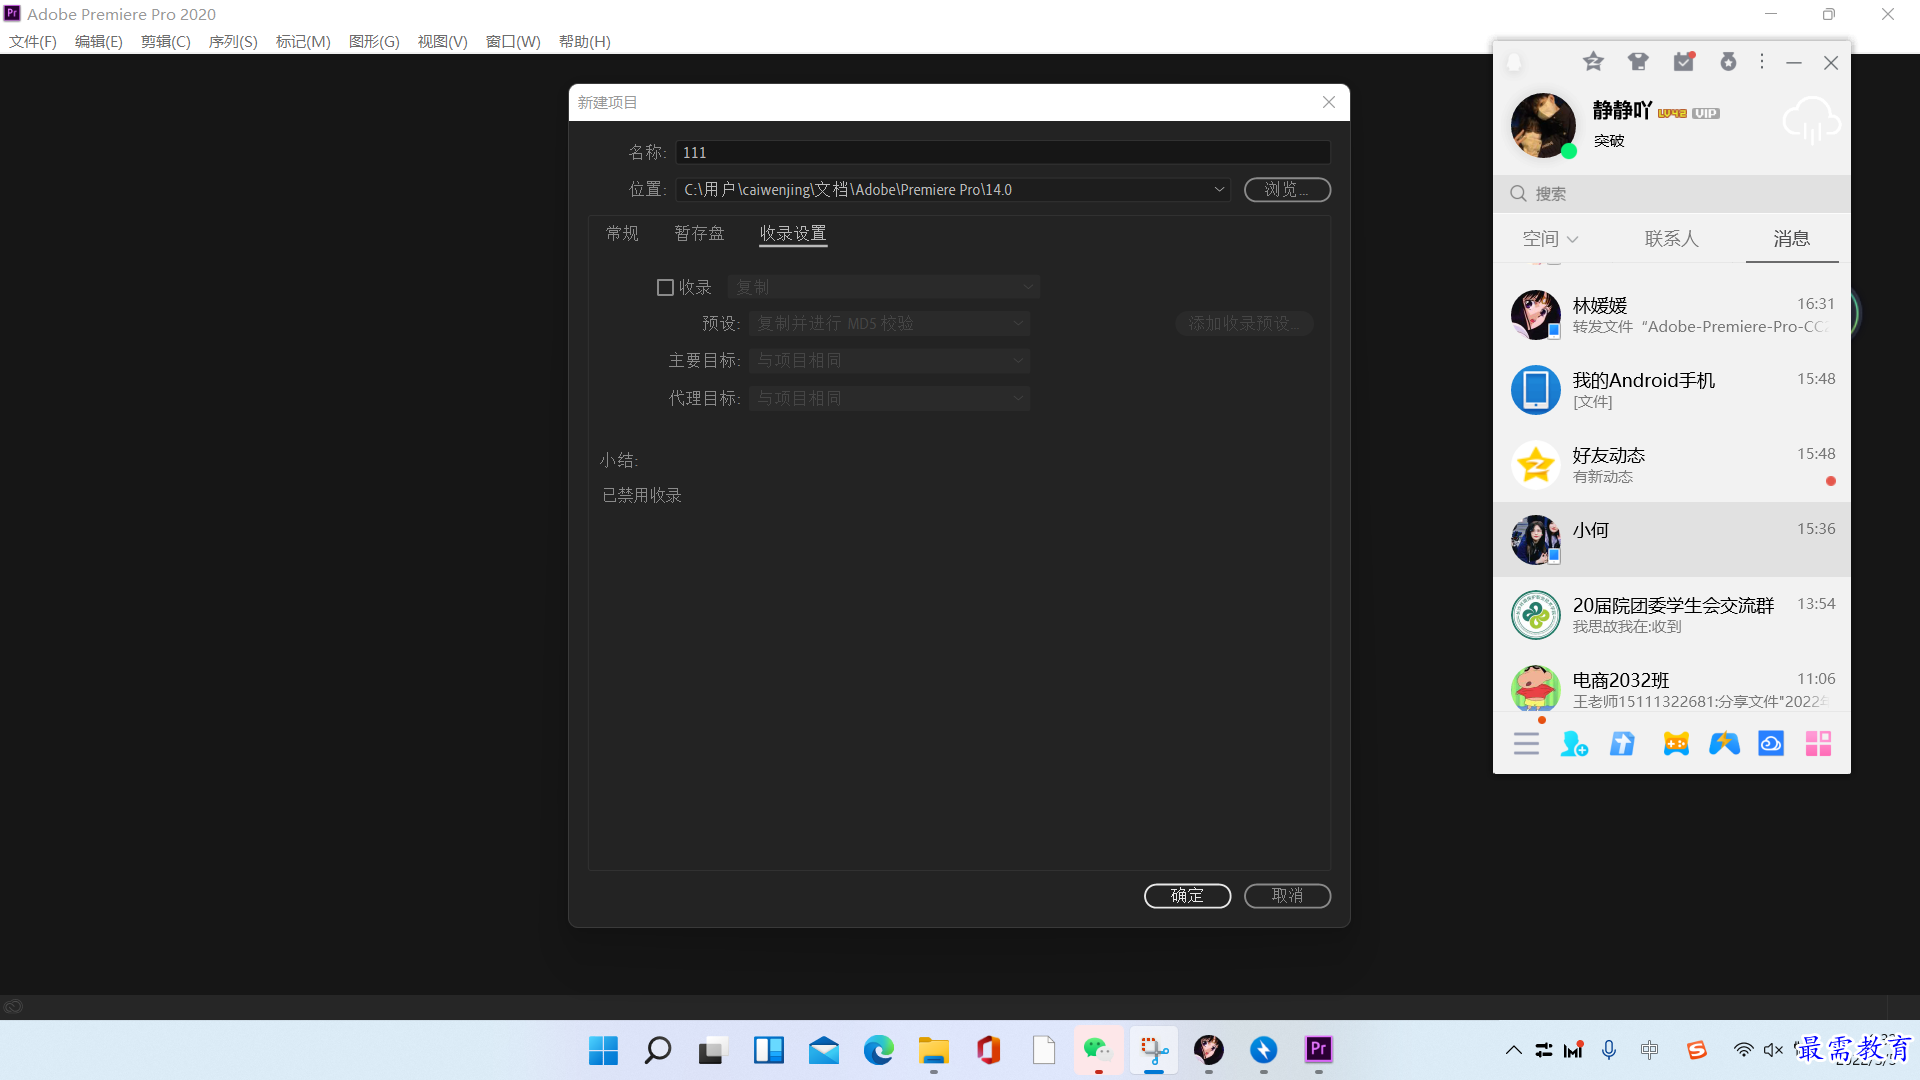Open QQ games icon

coord(1676,744)
